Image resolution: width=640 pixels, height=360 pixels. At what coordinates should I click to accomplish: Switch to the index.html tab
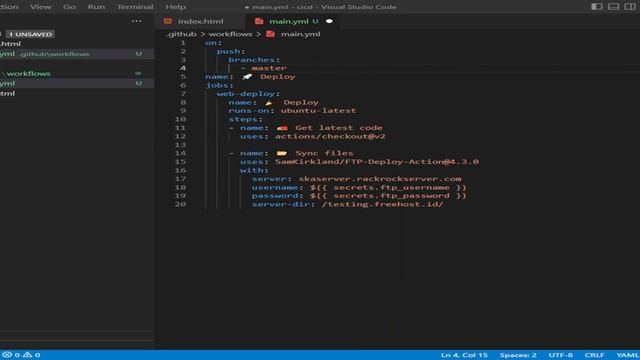200,21
